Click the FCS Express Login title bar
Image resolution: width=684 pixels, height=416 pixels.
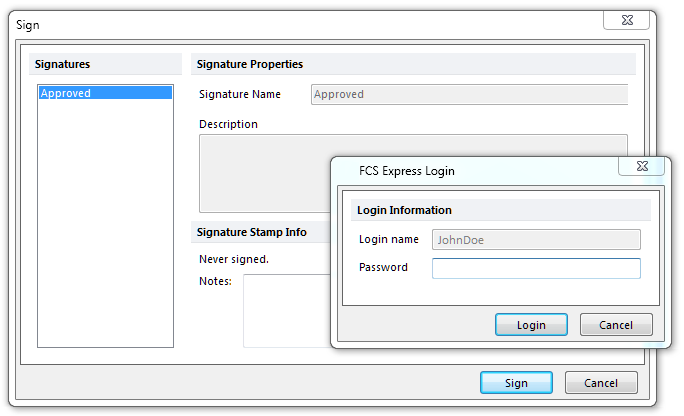pyautogui.click(x=470, y=171)
